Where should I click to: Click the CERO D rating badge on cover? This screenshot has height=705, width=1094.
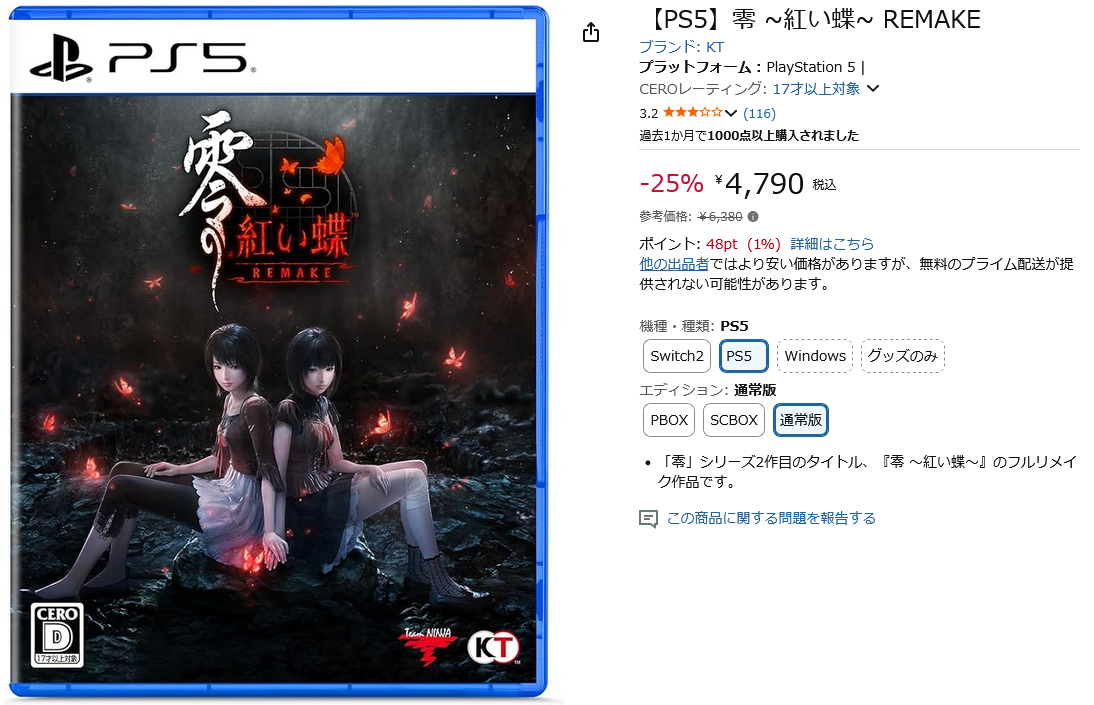pyautogui.click(x=57, y=634)
